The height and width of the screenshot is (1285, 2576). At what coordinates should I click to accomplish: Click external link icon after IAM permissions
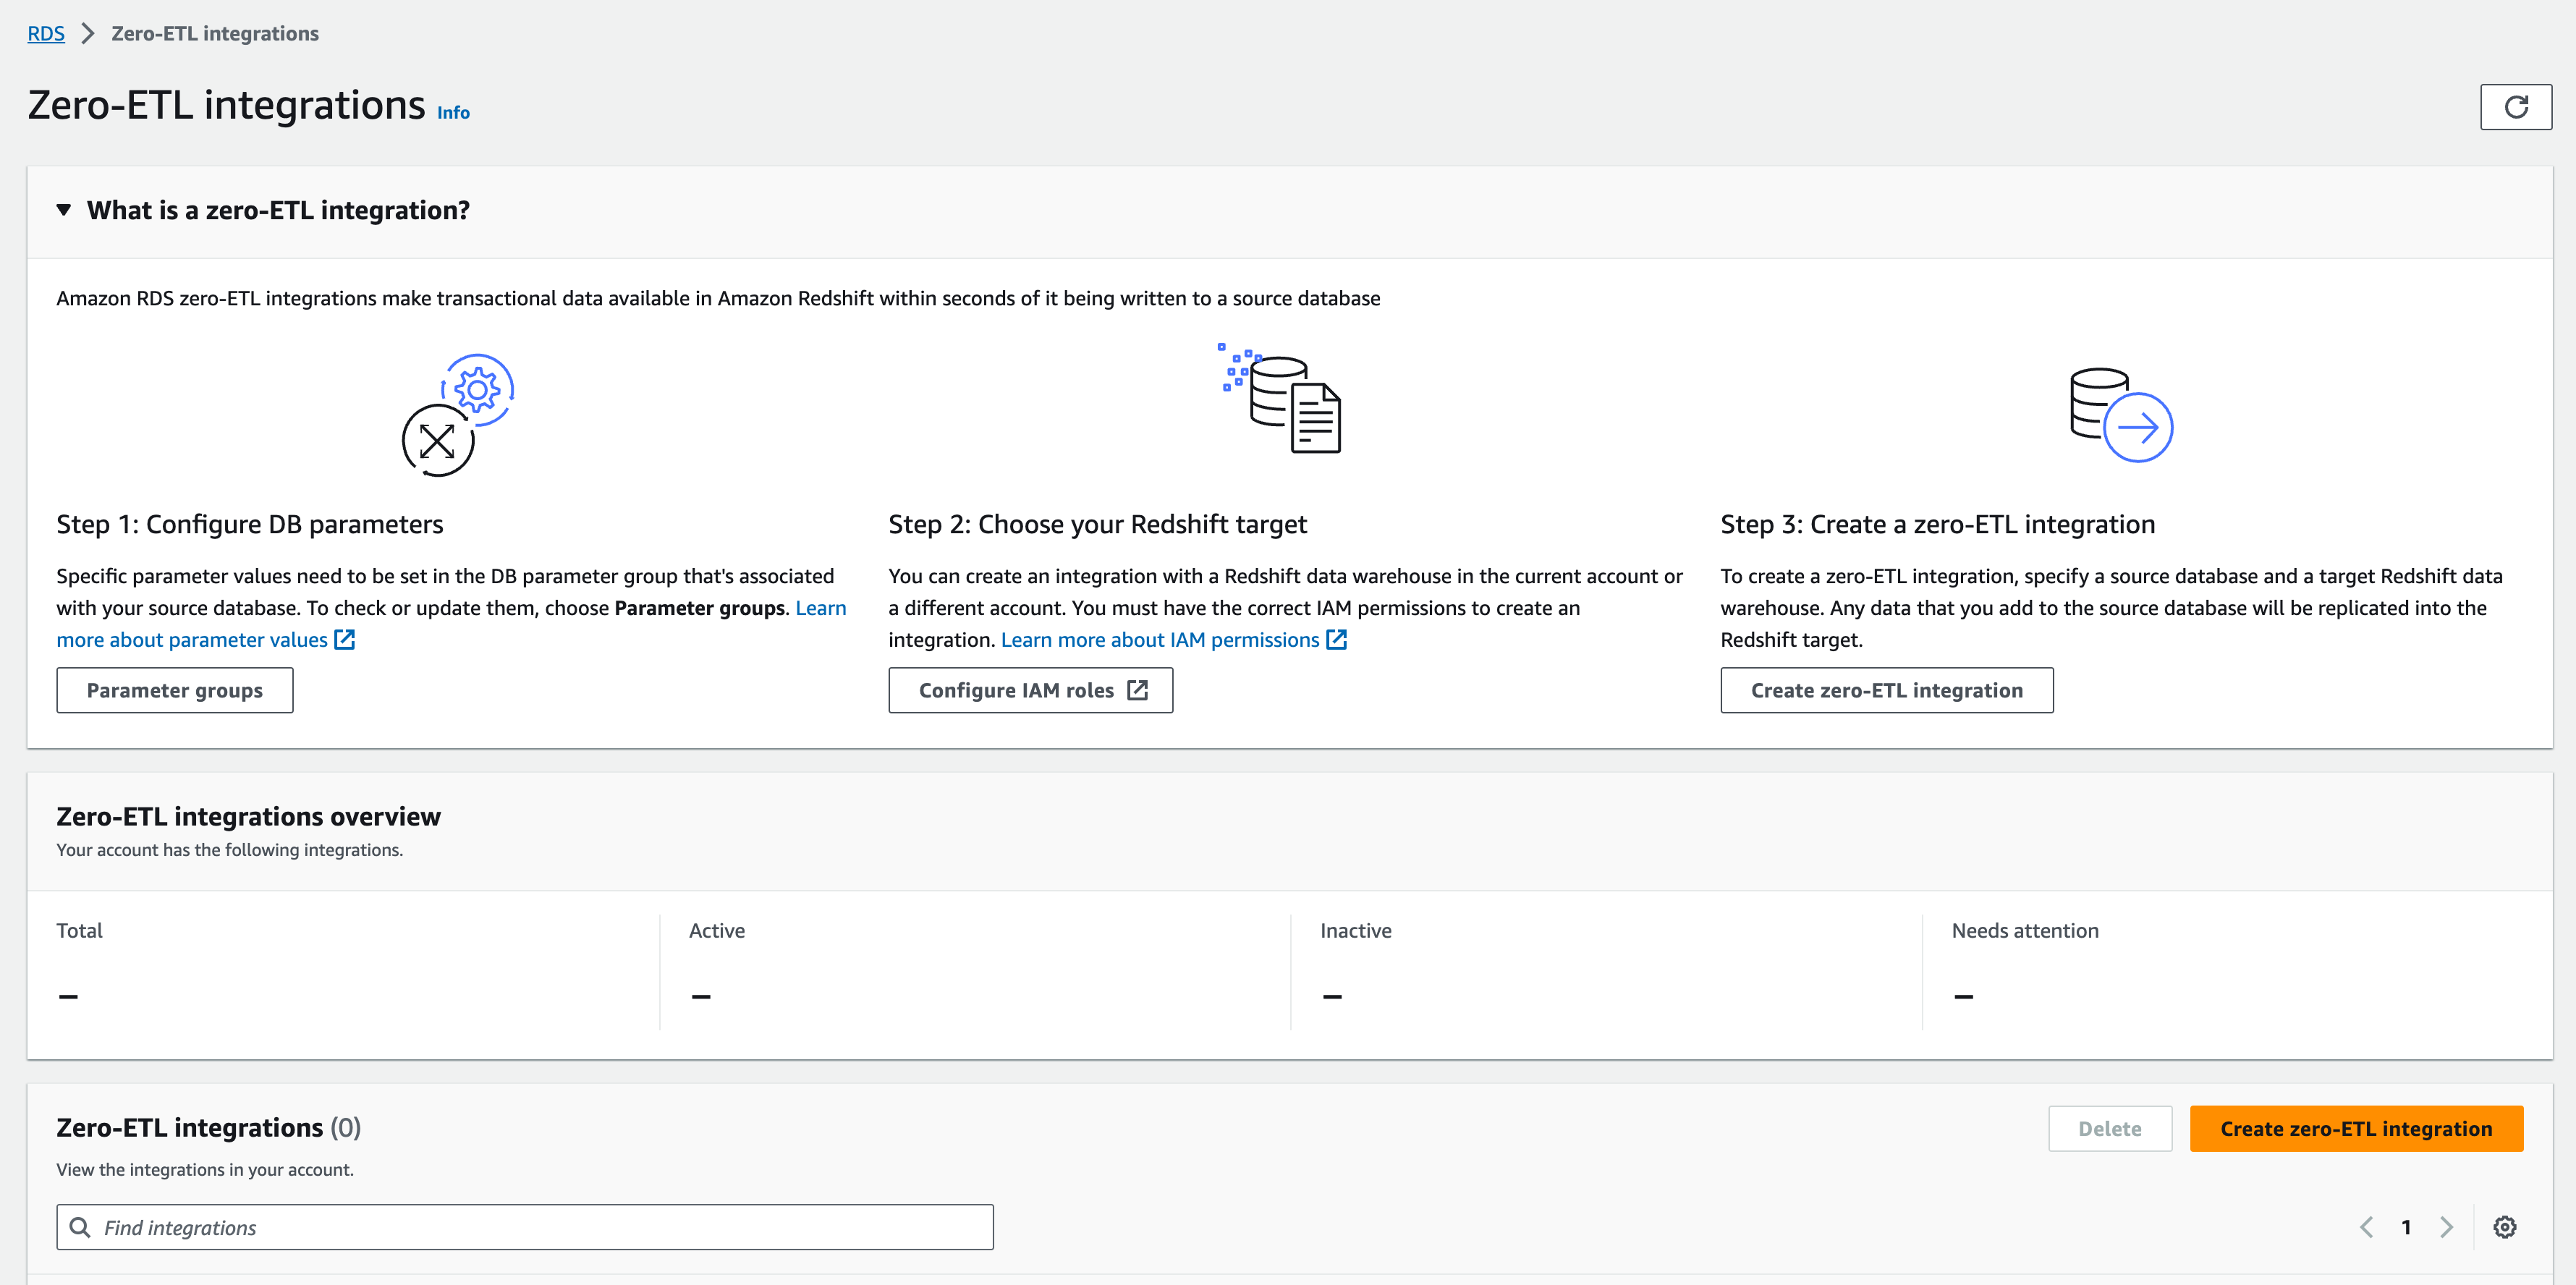(1336, 640)
